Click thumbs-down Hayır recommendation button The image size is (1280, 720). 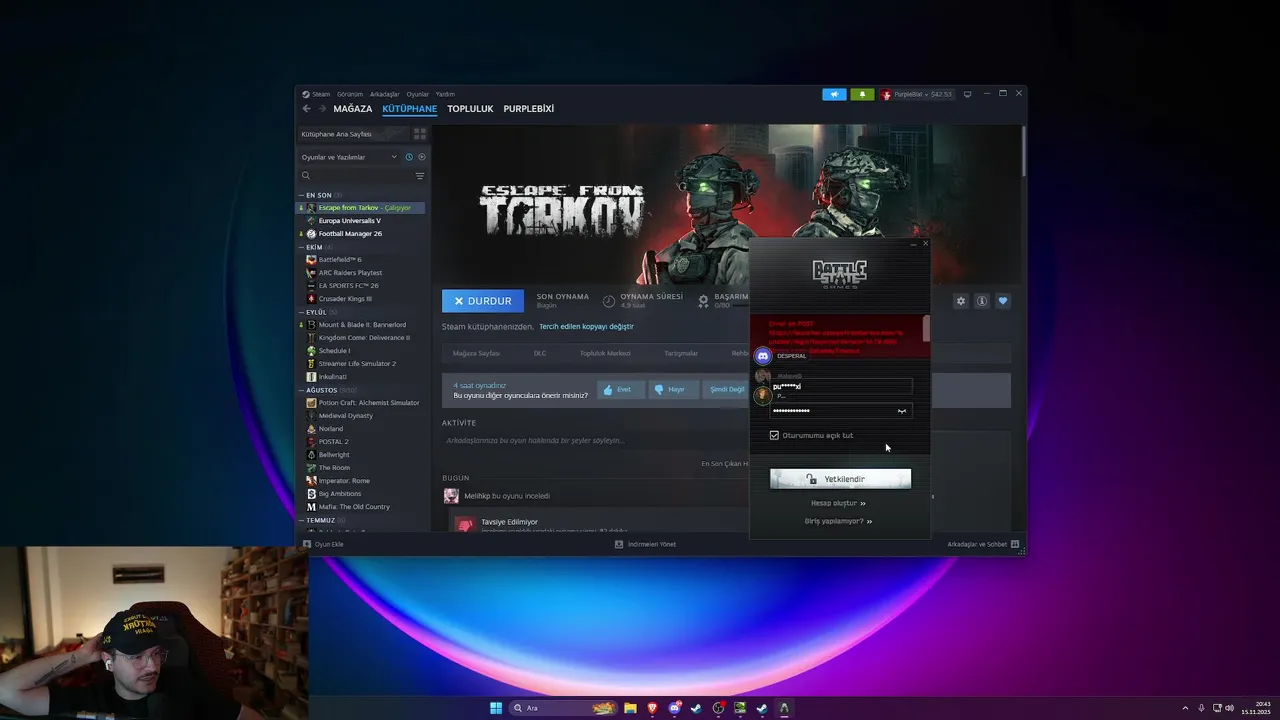(x=673, y=389)
